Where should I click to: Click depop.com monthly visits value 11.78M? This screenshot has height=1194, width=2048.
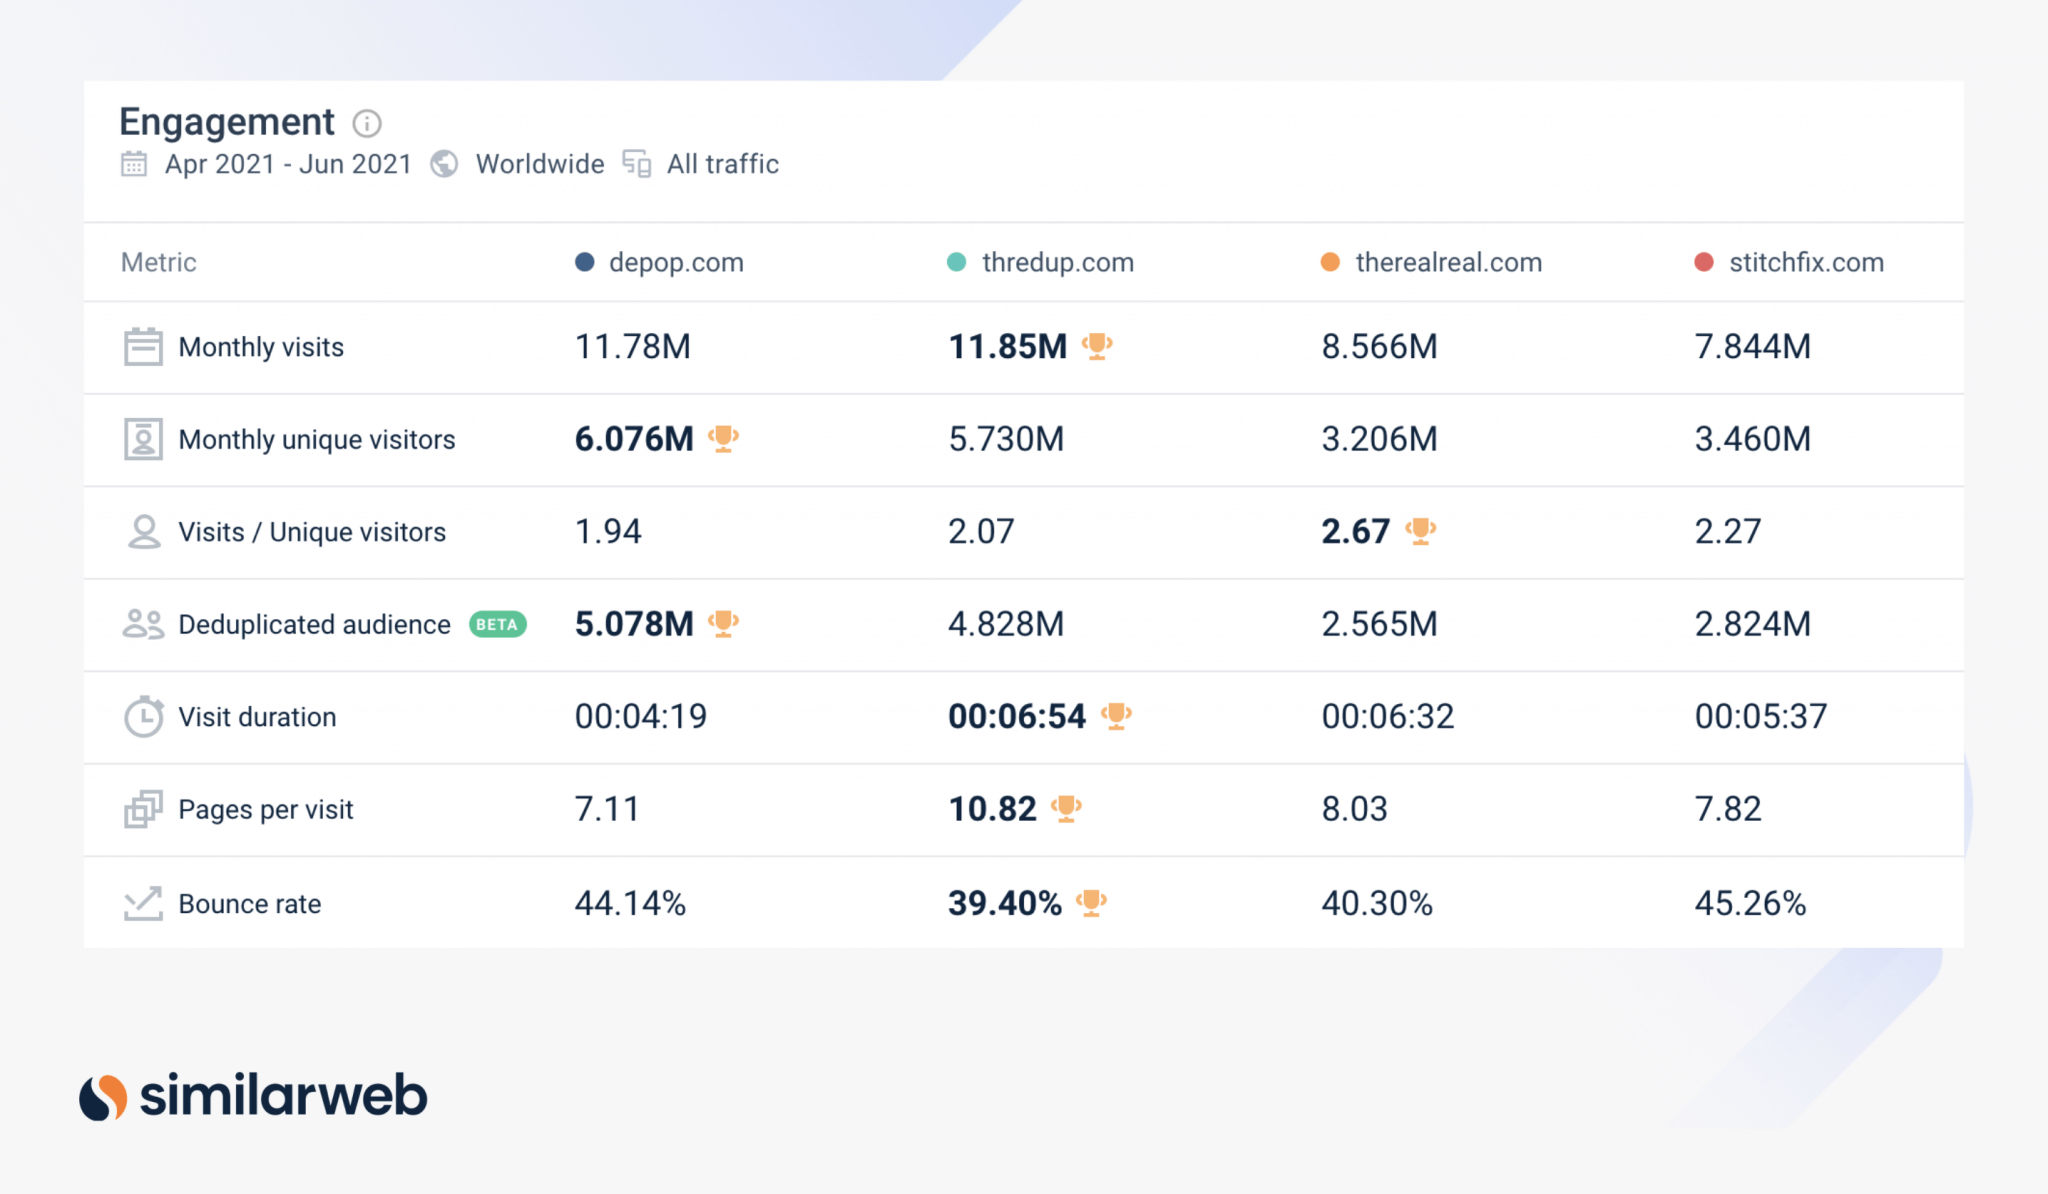(633, 346)
